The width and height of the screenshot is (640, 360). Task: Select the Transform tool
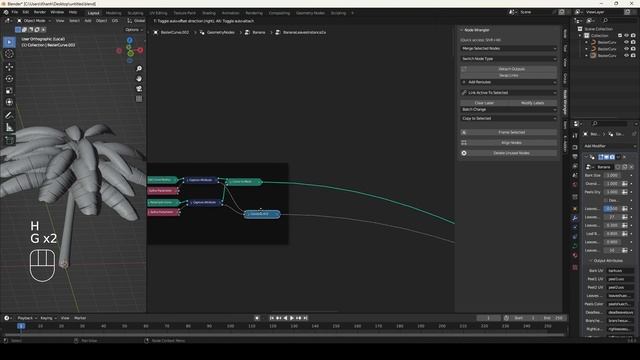9,102
